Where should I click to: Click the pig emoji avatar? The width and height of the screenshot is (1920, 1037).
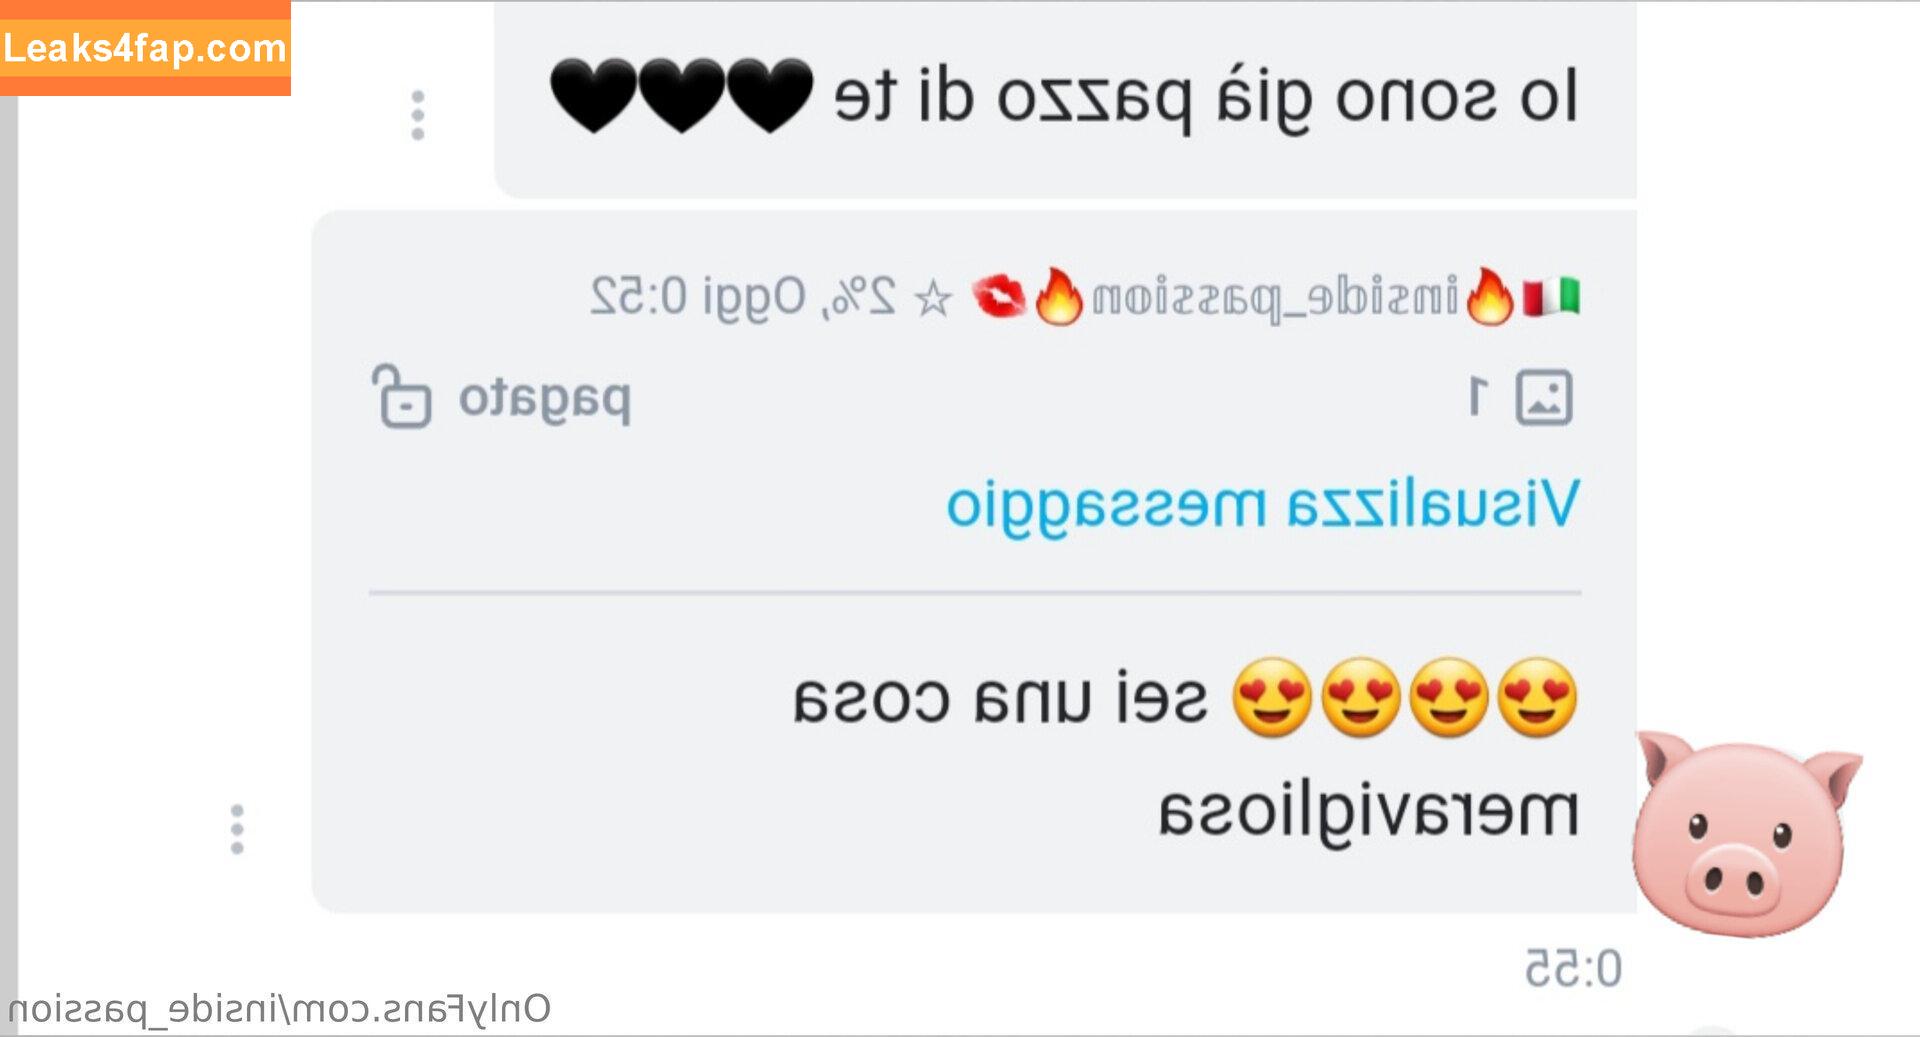(1746, 833)
